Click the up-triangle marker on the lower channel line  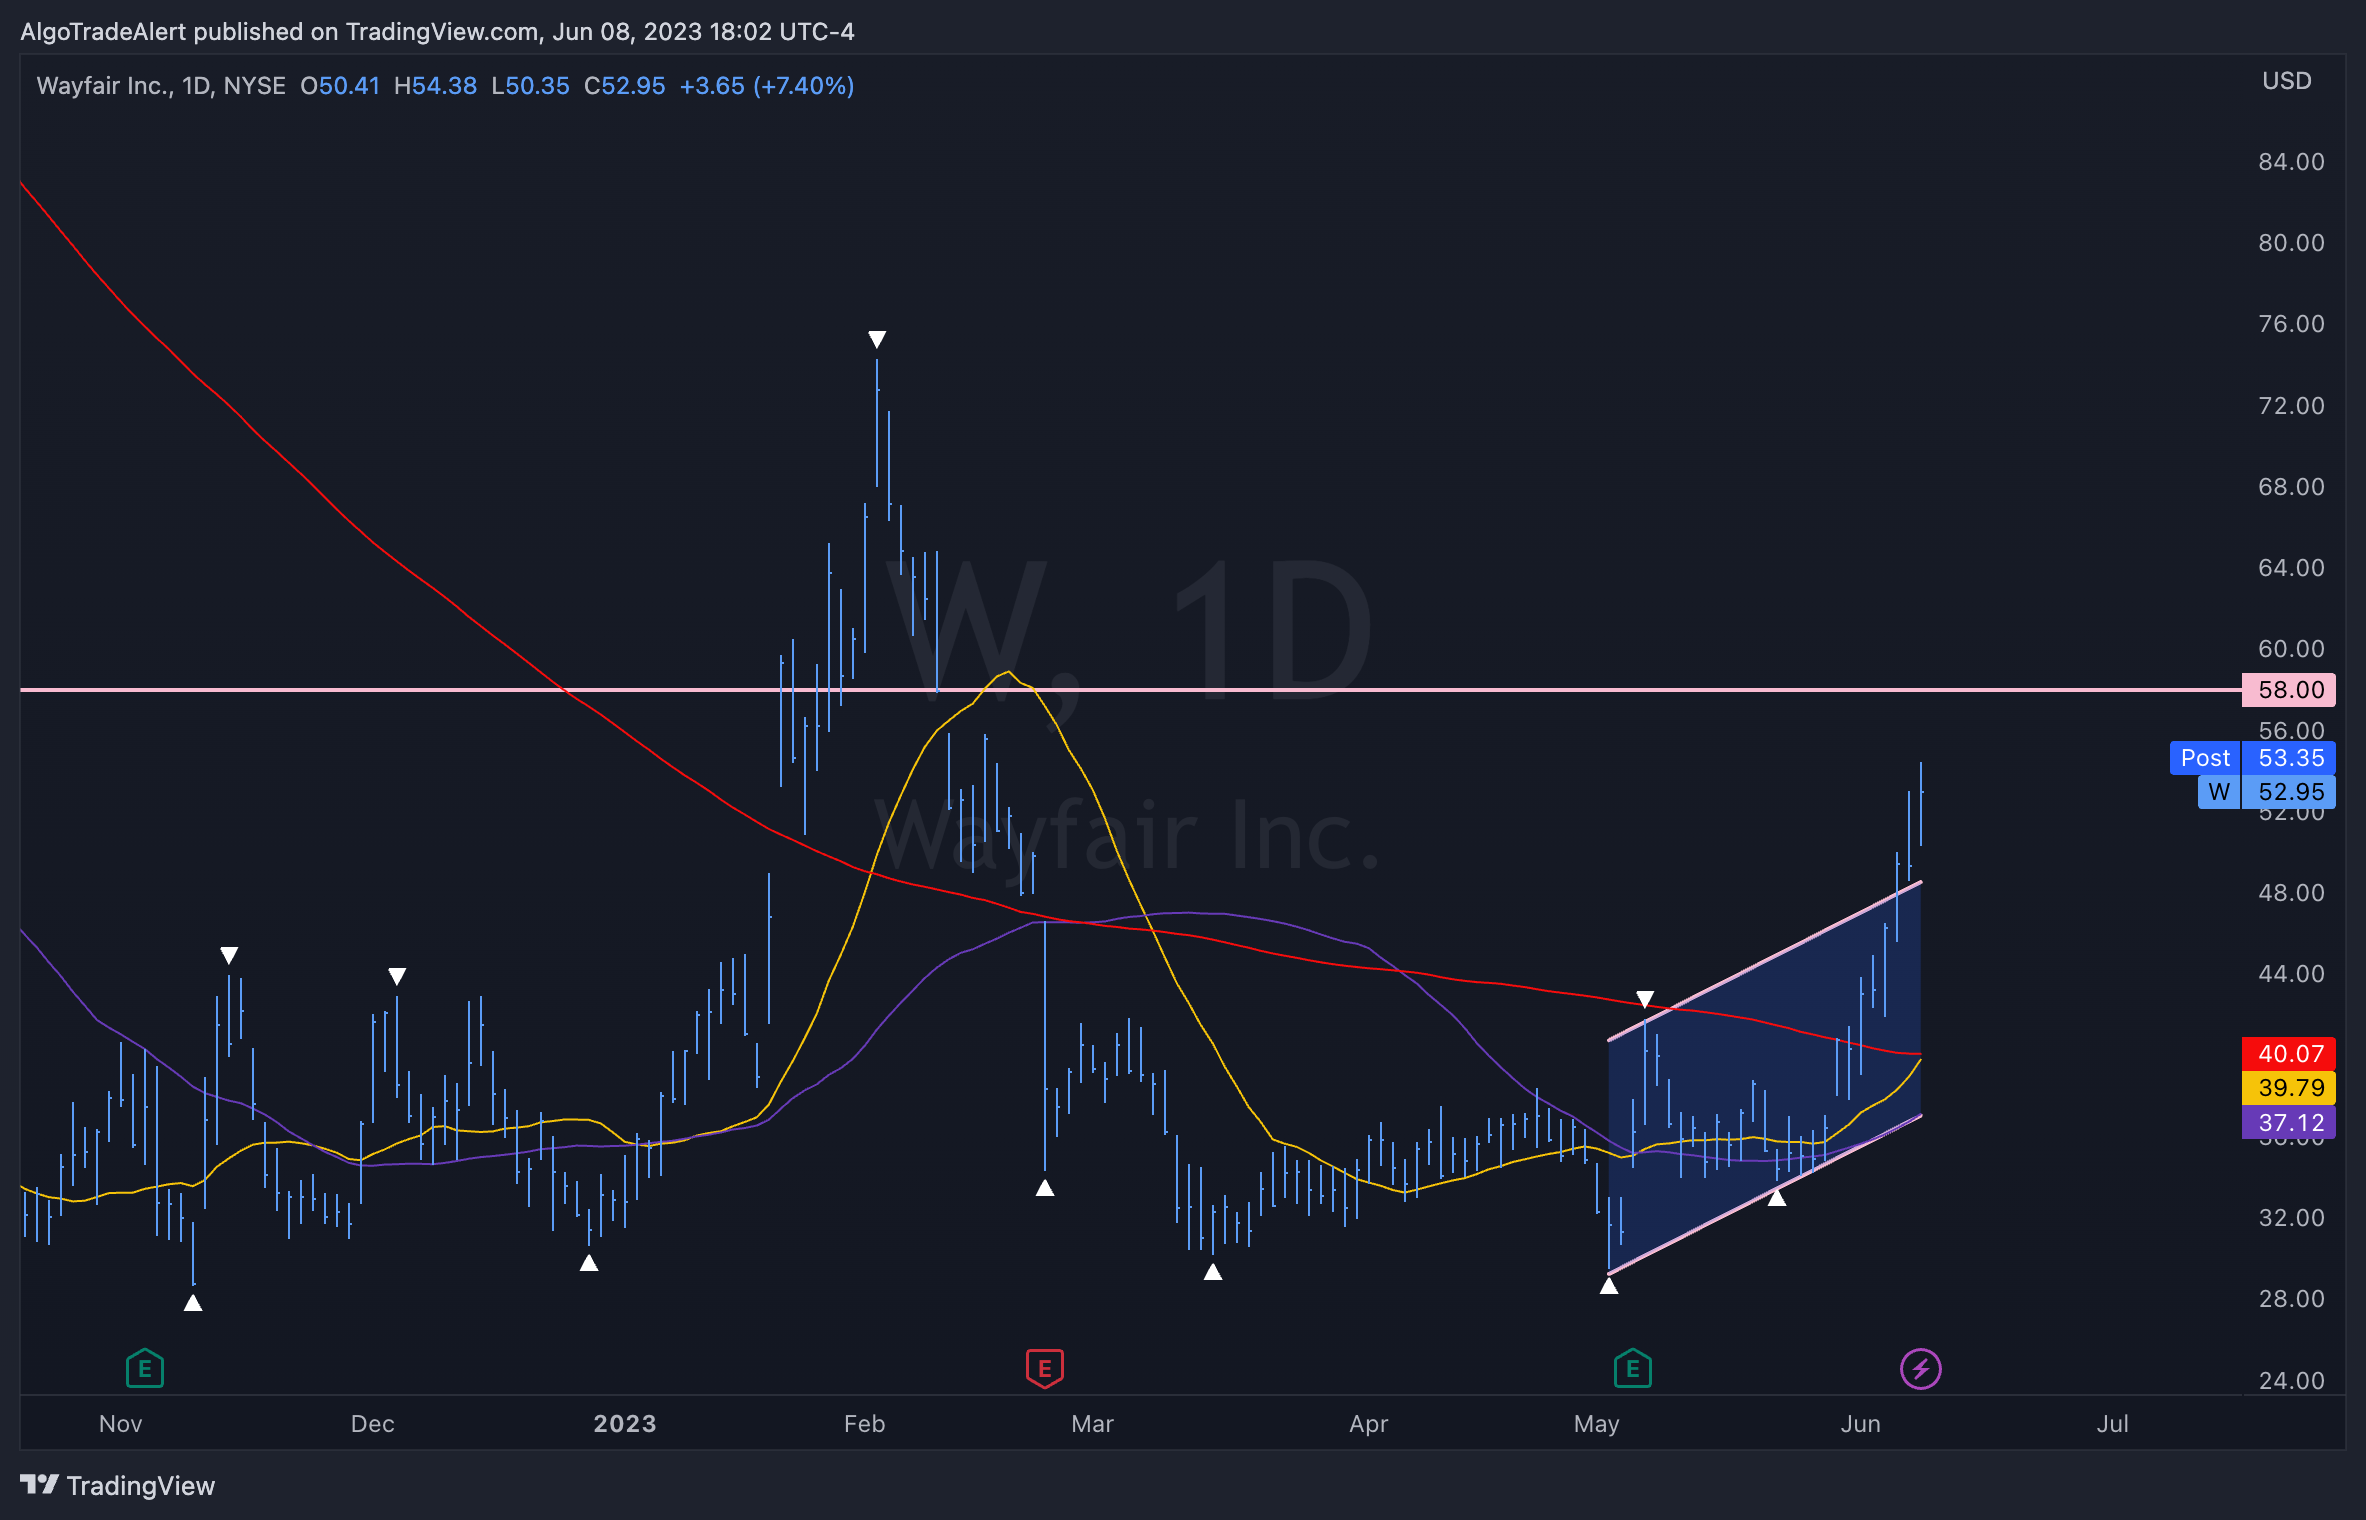pos(1777,1197)
